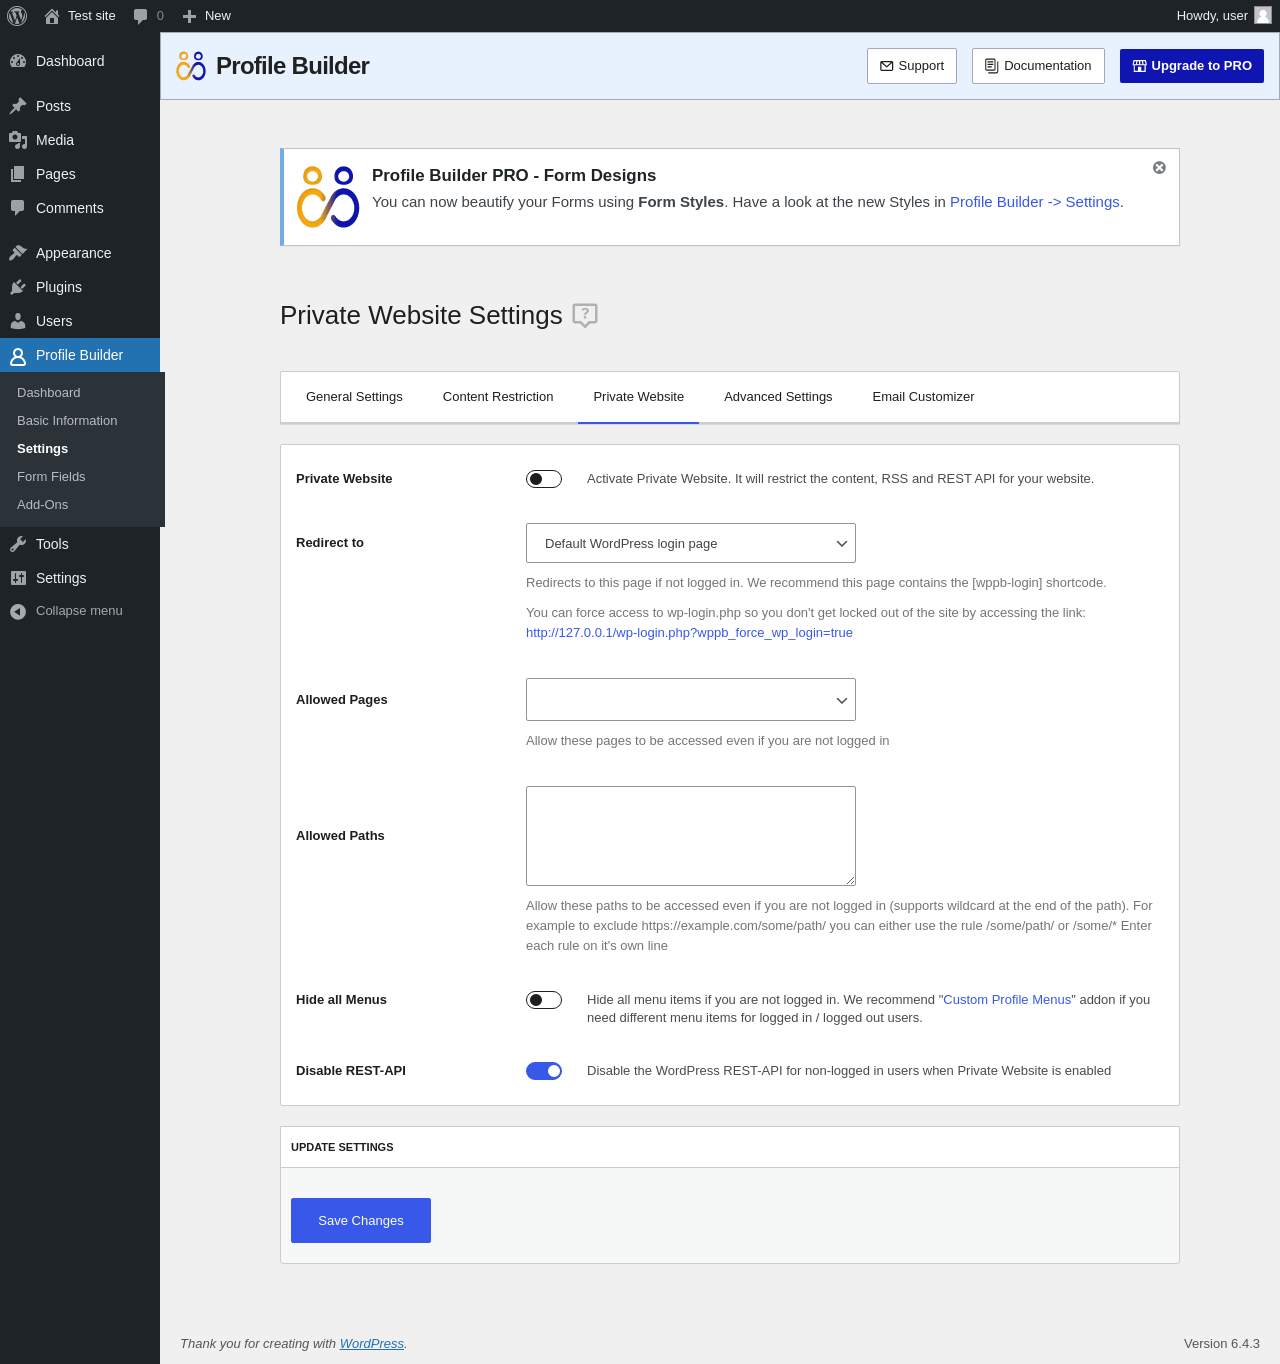The width and height of the screenshot is (1280, 1364).
Task: Click the Media icon in sidebar
Action: pyautogui.click(x=18, y=140)
